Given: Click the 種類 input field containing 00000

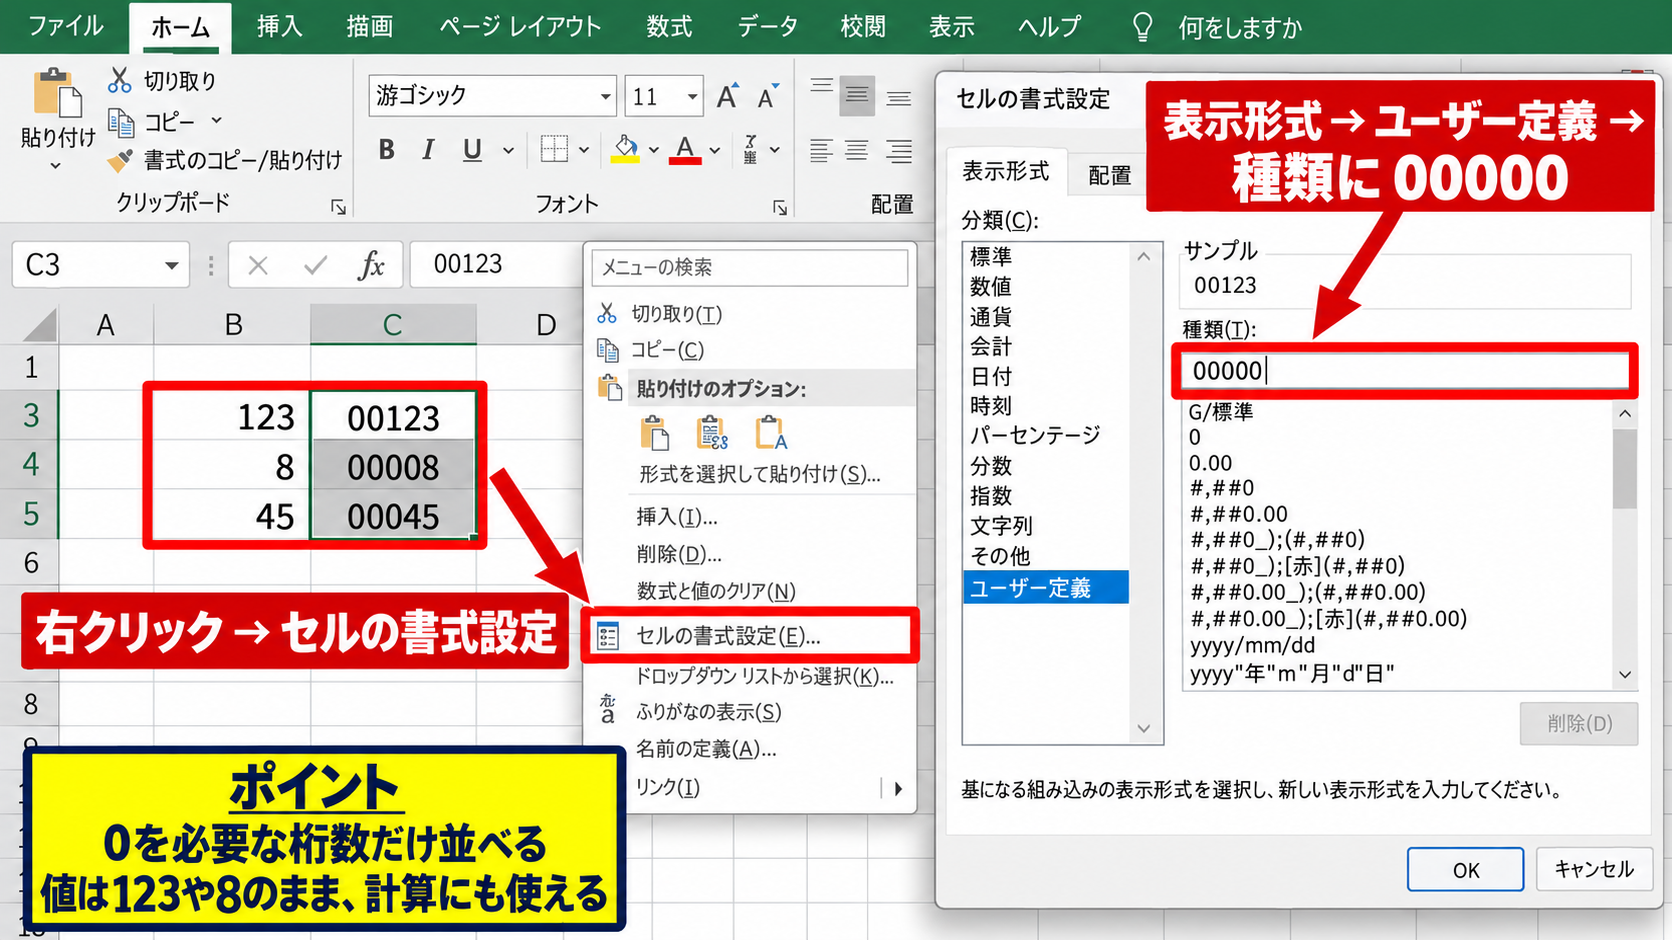Looking at the screenshot, I should coord(1404,371).
